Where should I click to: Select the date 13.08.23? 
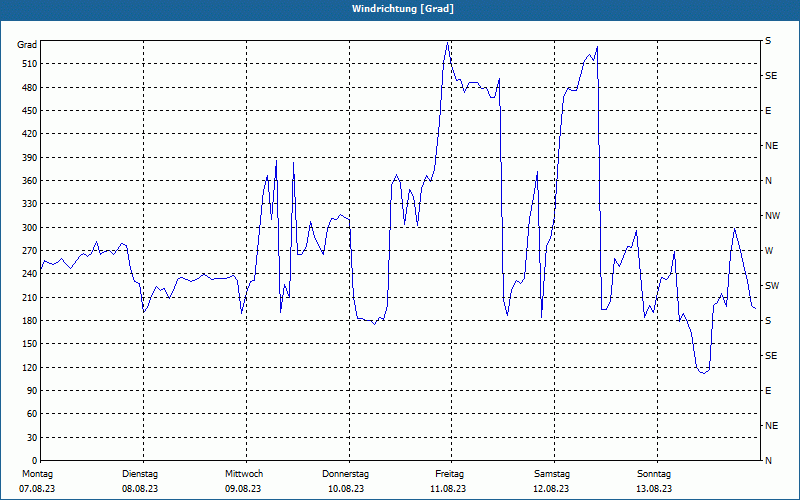[x=654, y=489]
